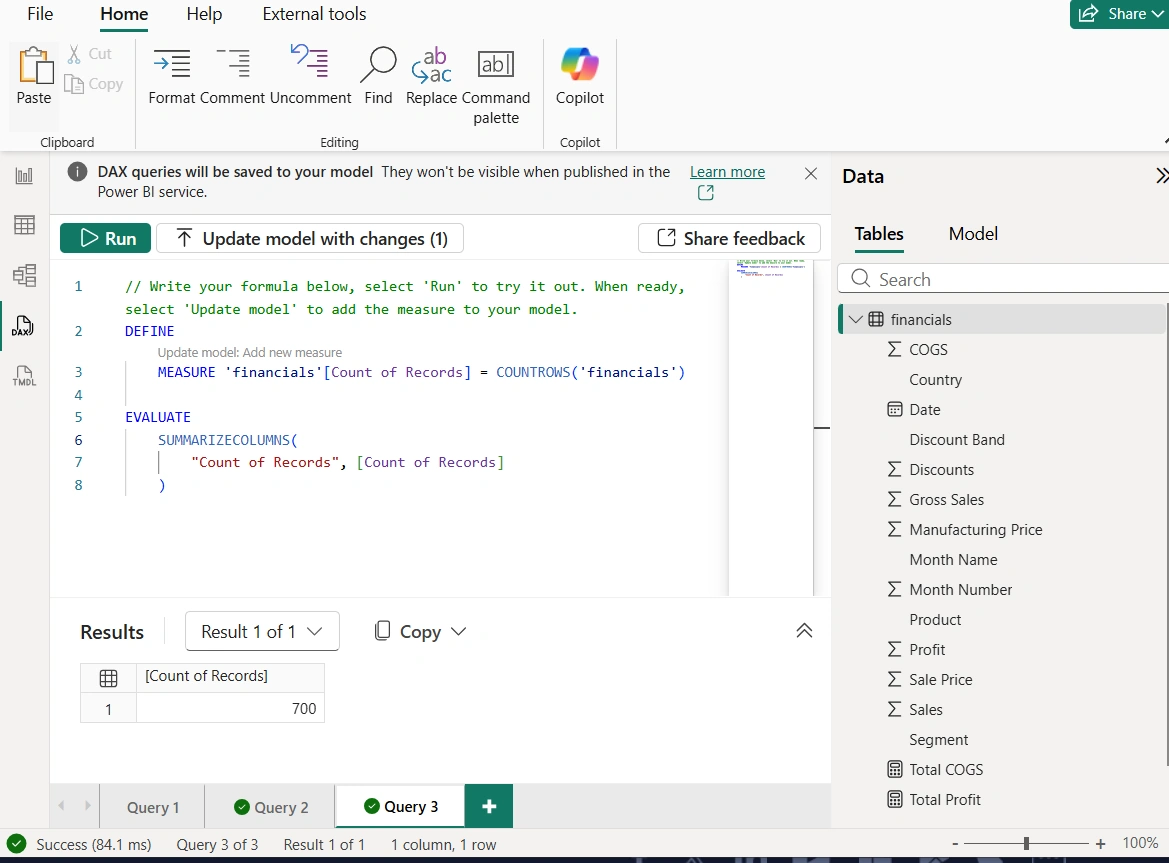Open the Replace tool

(431, 77)
